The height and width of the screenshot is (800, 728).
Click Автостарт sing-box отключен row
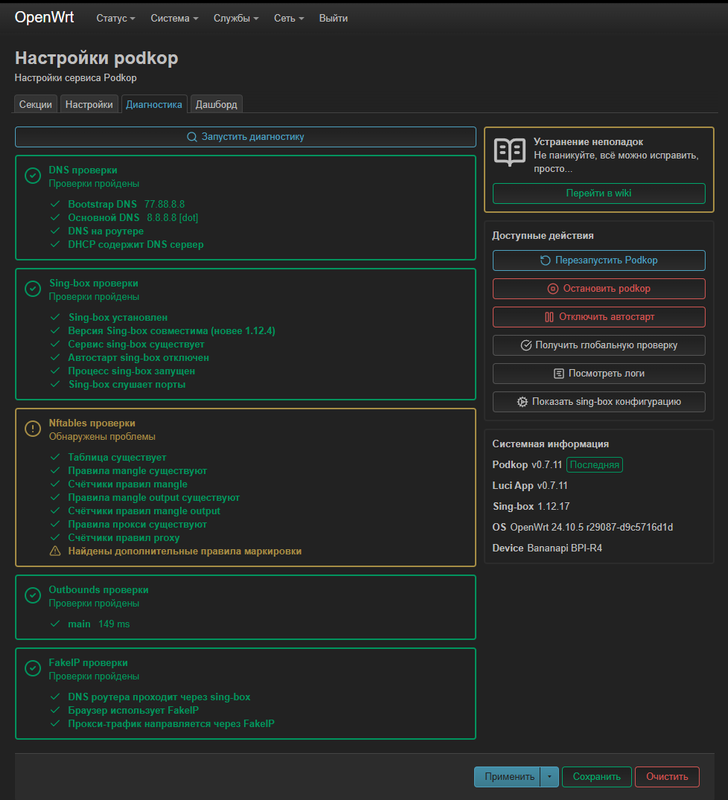(x=138, y=358)
